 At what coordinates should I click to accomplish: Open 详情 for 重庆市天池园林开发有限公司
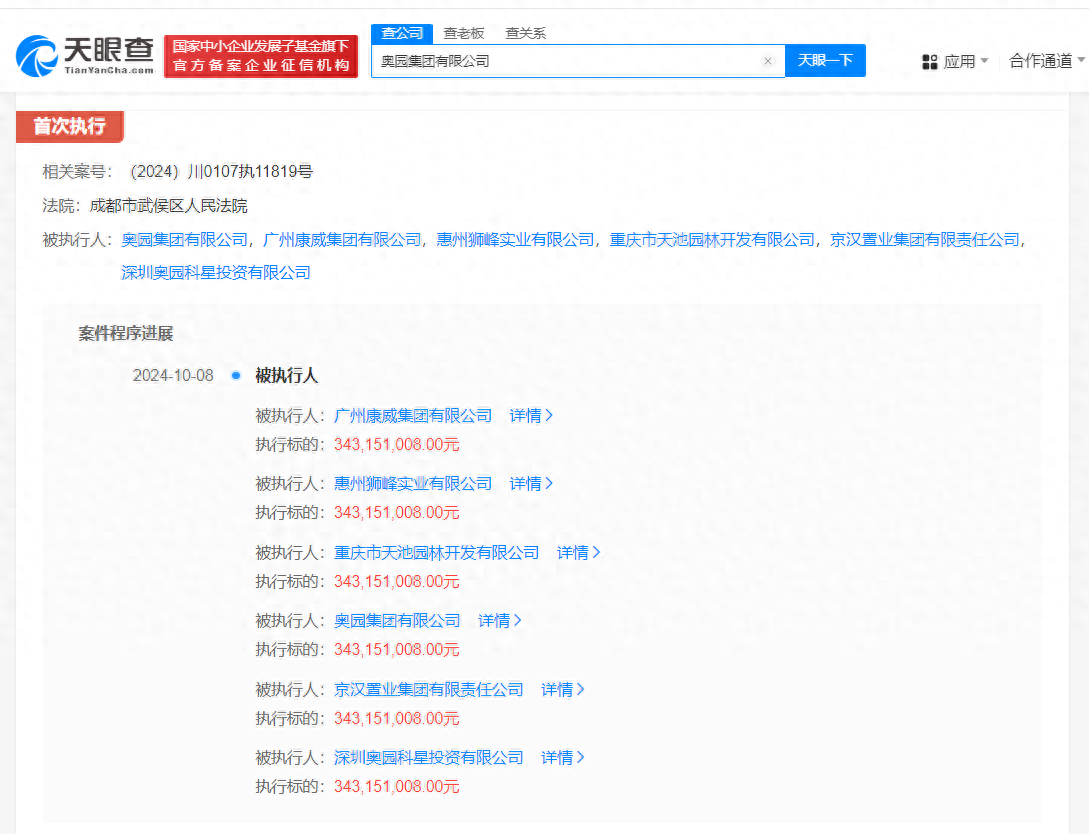pos(579,552)
